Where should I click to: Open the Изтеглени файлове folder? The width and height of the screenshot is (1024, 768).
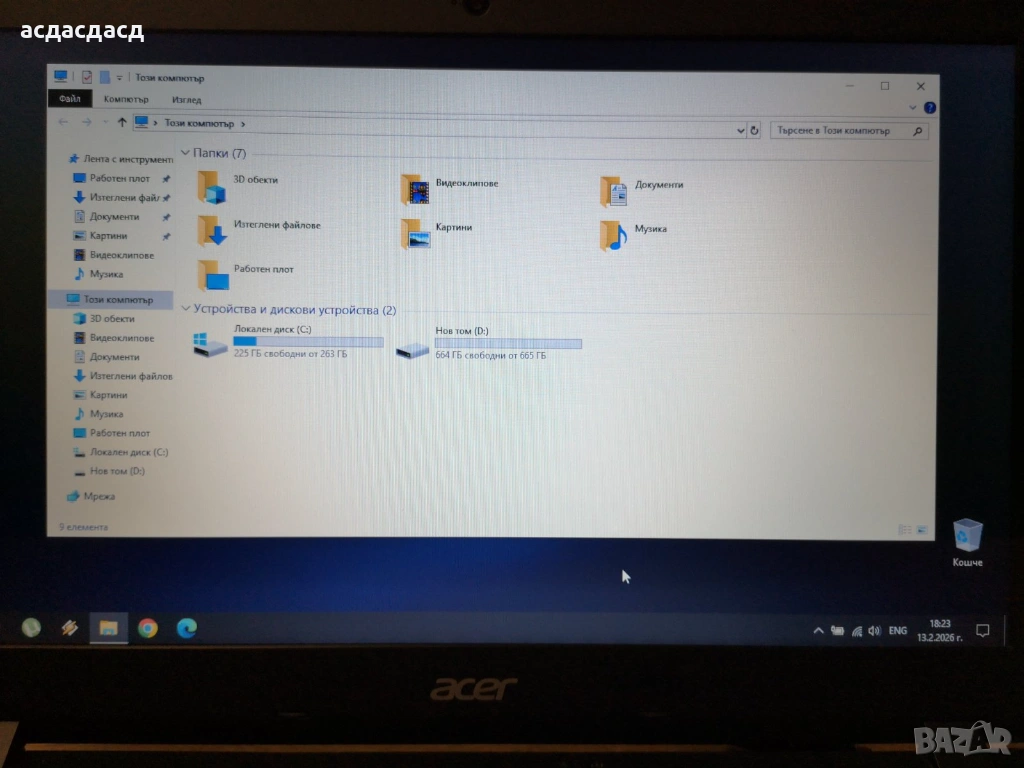coord(212,231)
